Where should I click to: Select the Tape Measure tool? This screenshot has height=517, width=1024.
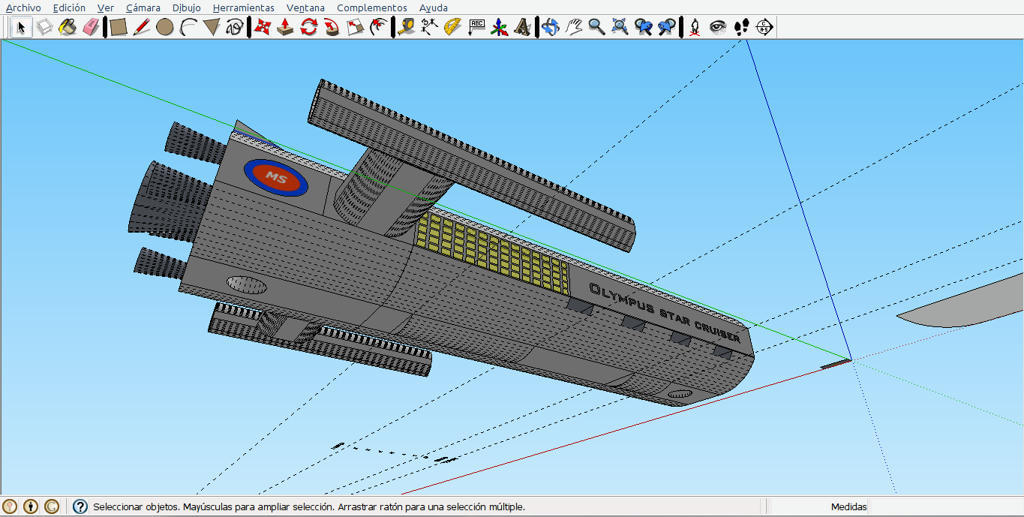click(406, 27)
